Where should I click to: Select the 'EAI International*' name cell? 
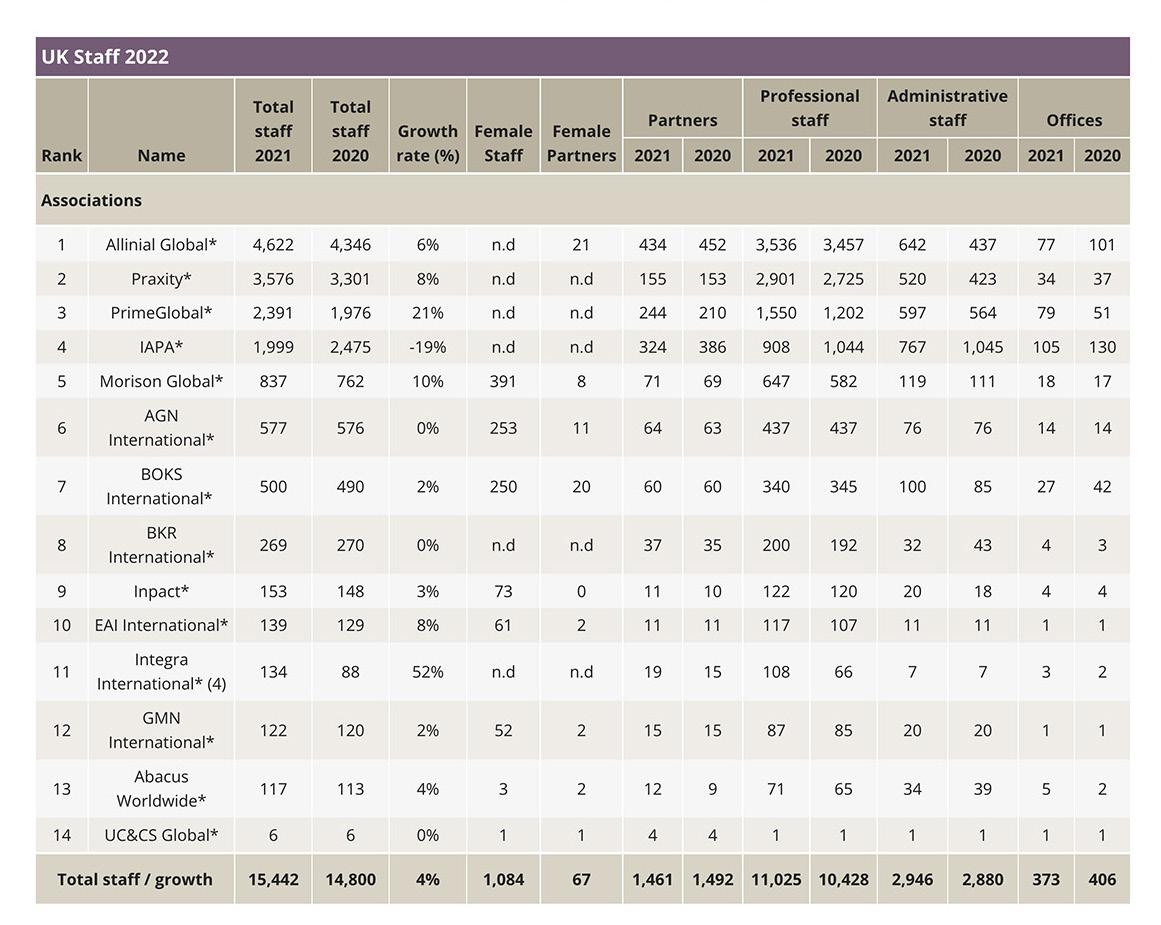161,625
